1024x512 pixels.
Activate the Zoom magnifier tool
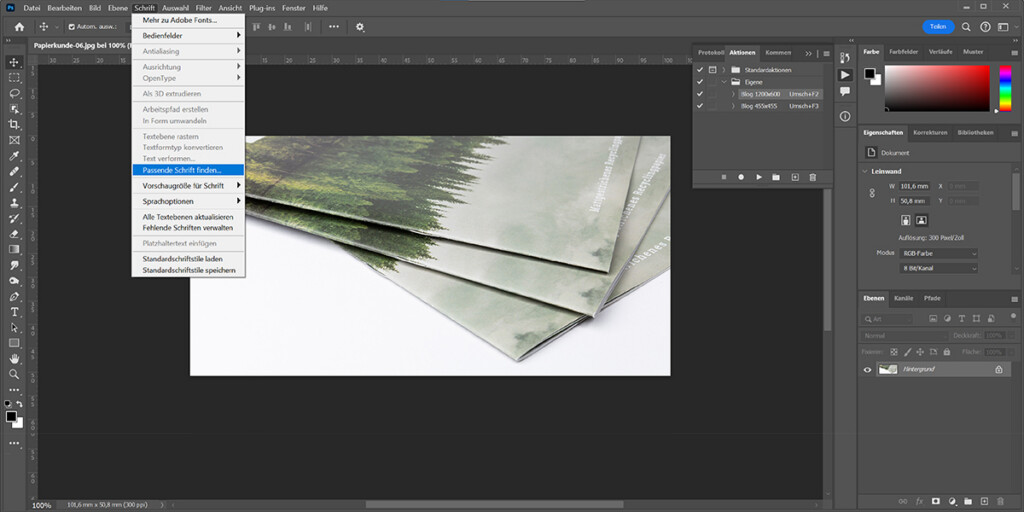pyautogui.click(x=14, y=374)
